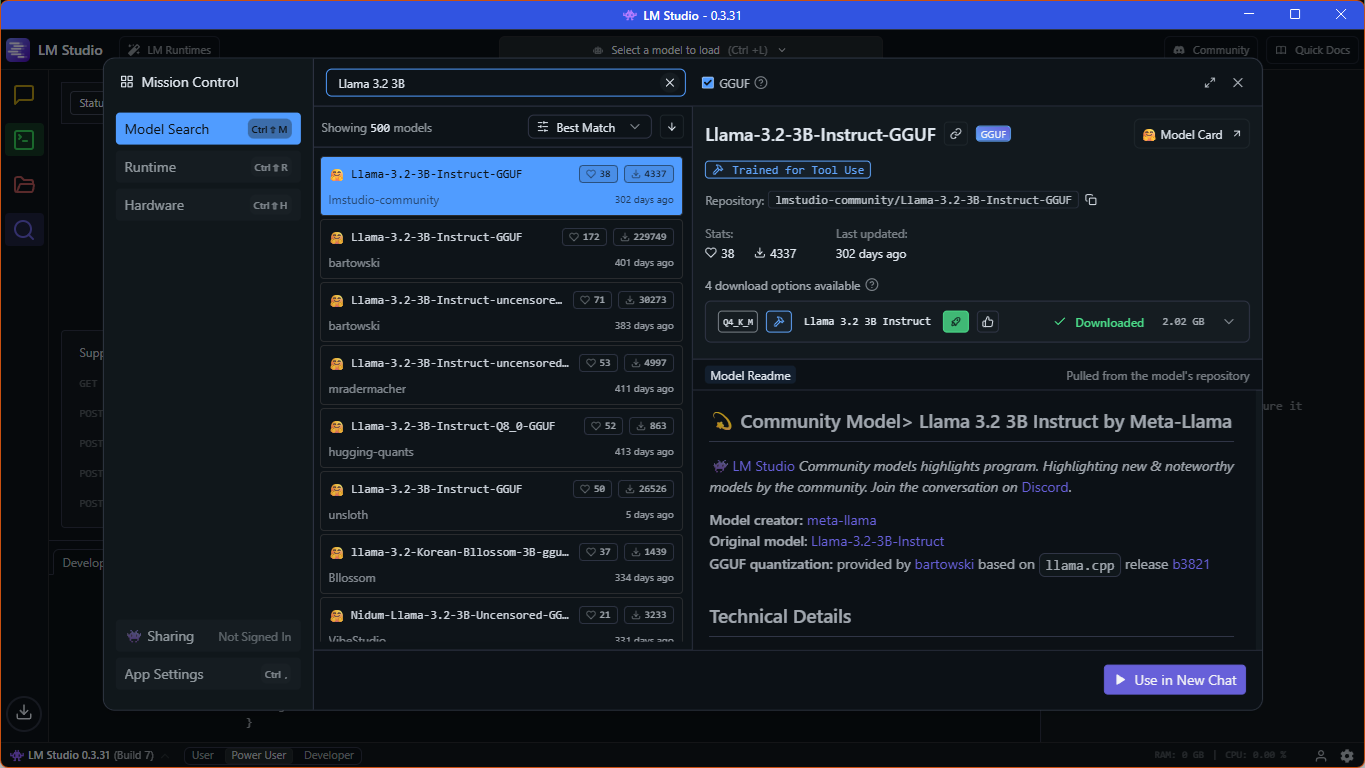
Task: Open the Best Match sort dropdown
Action: 589,127
